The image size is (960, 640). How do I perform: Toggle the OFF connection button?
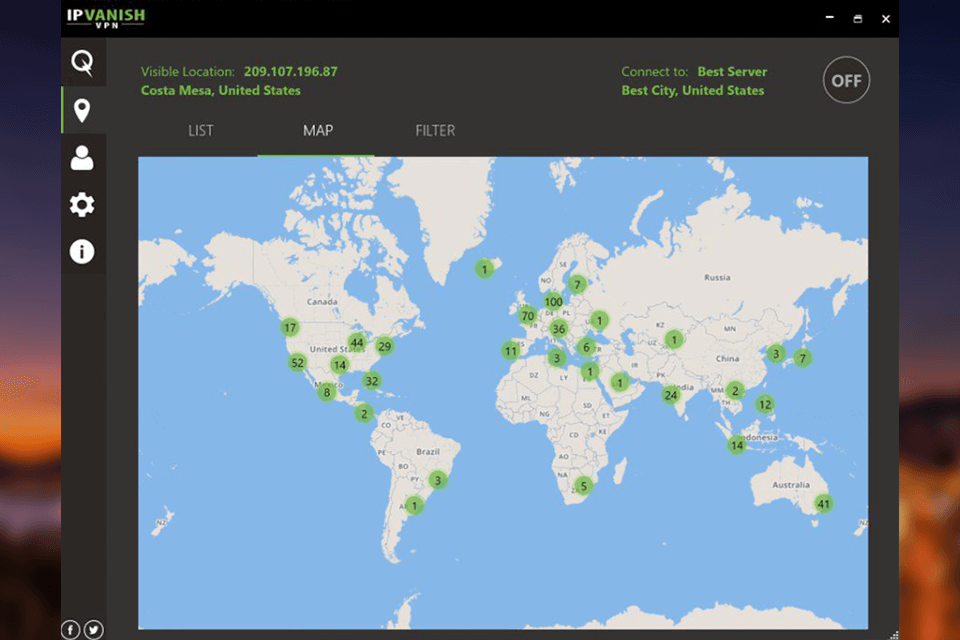pyautogui.click(x=846, y=80)
